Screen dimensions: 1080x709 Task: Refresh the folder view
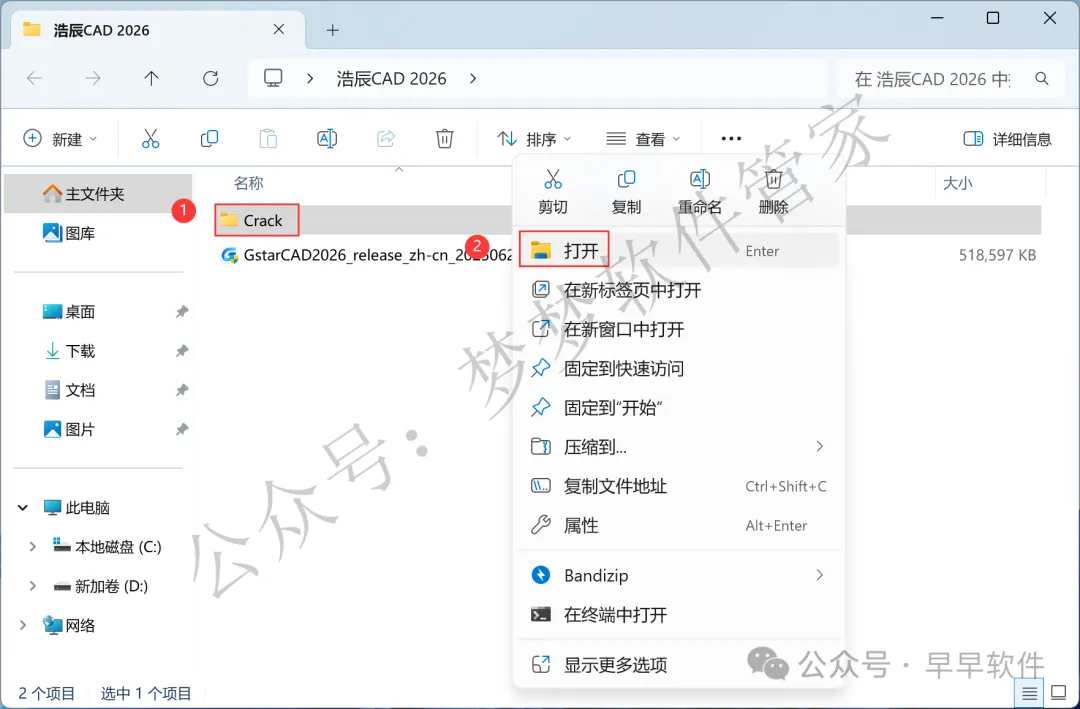pos(211,79)
